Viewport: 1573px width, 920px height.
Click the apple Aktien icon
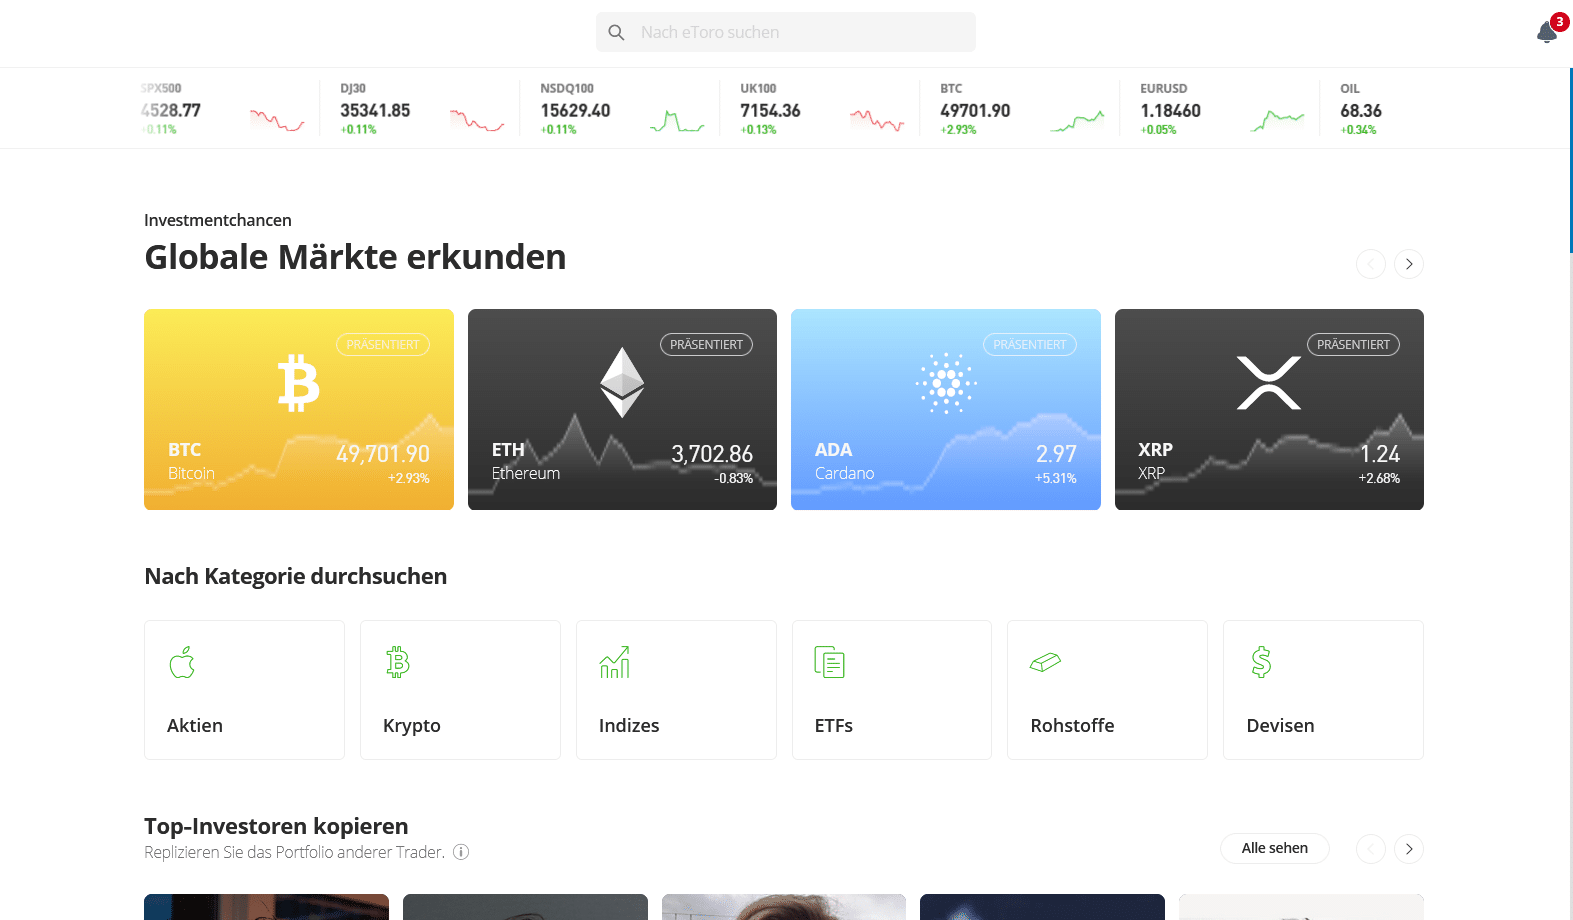point(182,662)
